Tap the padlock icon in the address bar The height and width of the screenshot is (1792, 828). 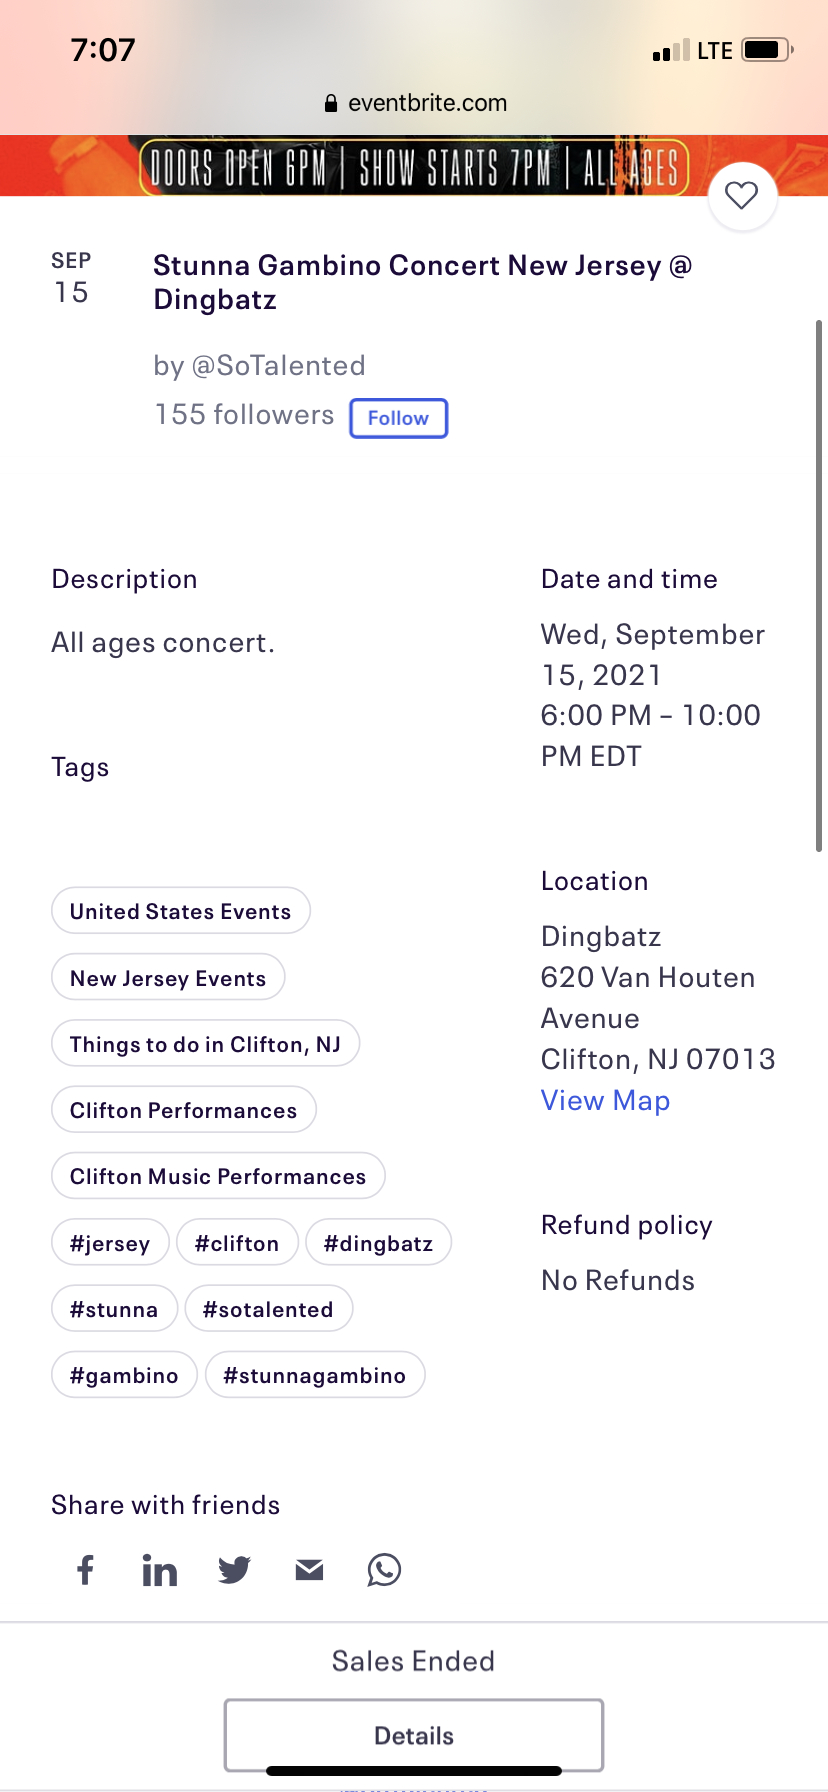(x=330, y=102)
